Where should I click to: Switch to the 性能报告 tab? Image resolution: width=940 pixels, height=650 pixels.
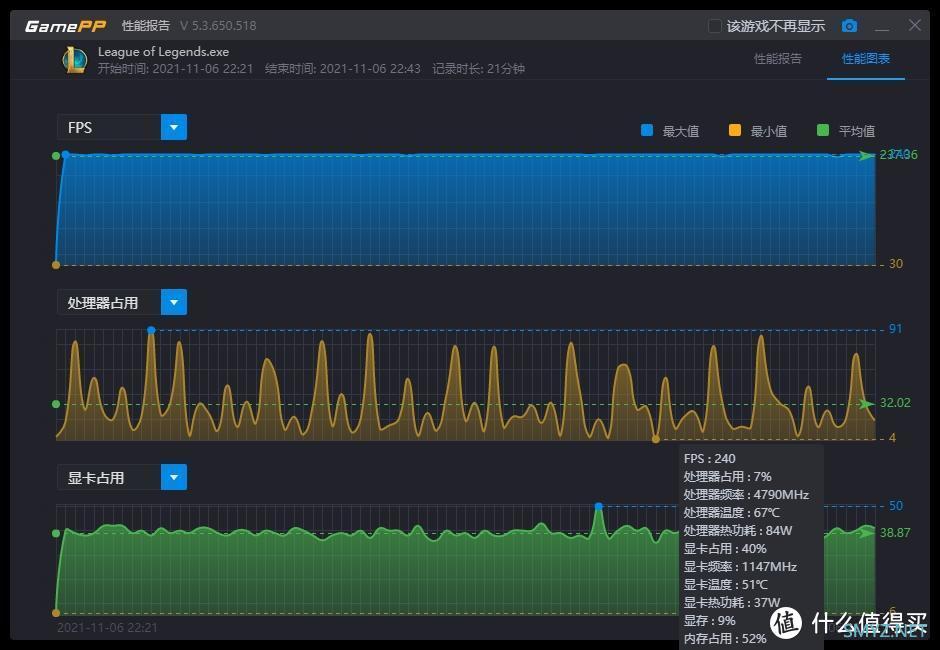(x=778, y=58)
